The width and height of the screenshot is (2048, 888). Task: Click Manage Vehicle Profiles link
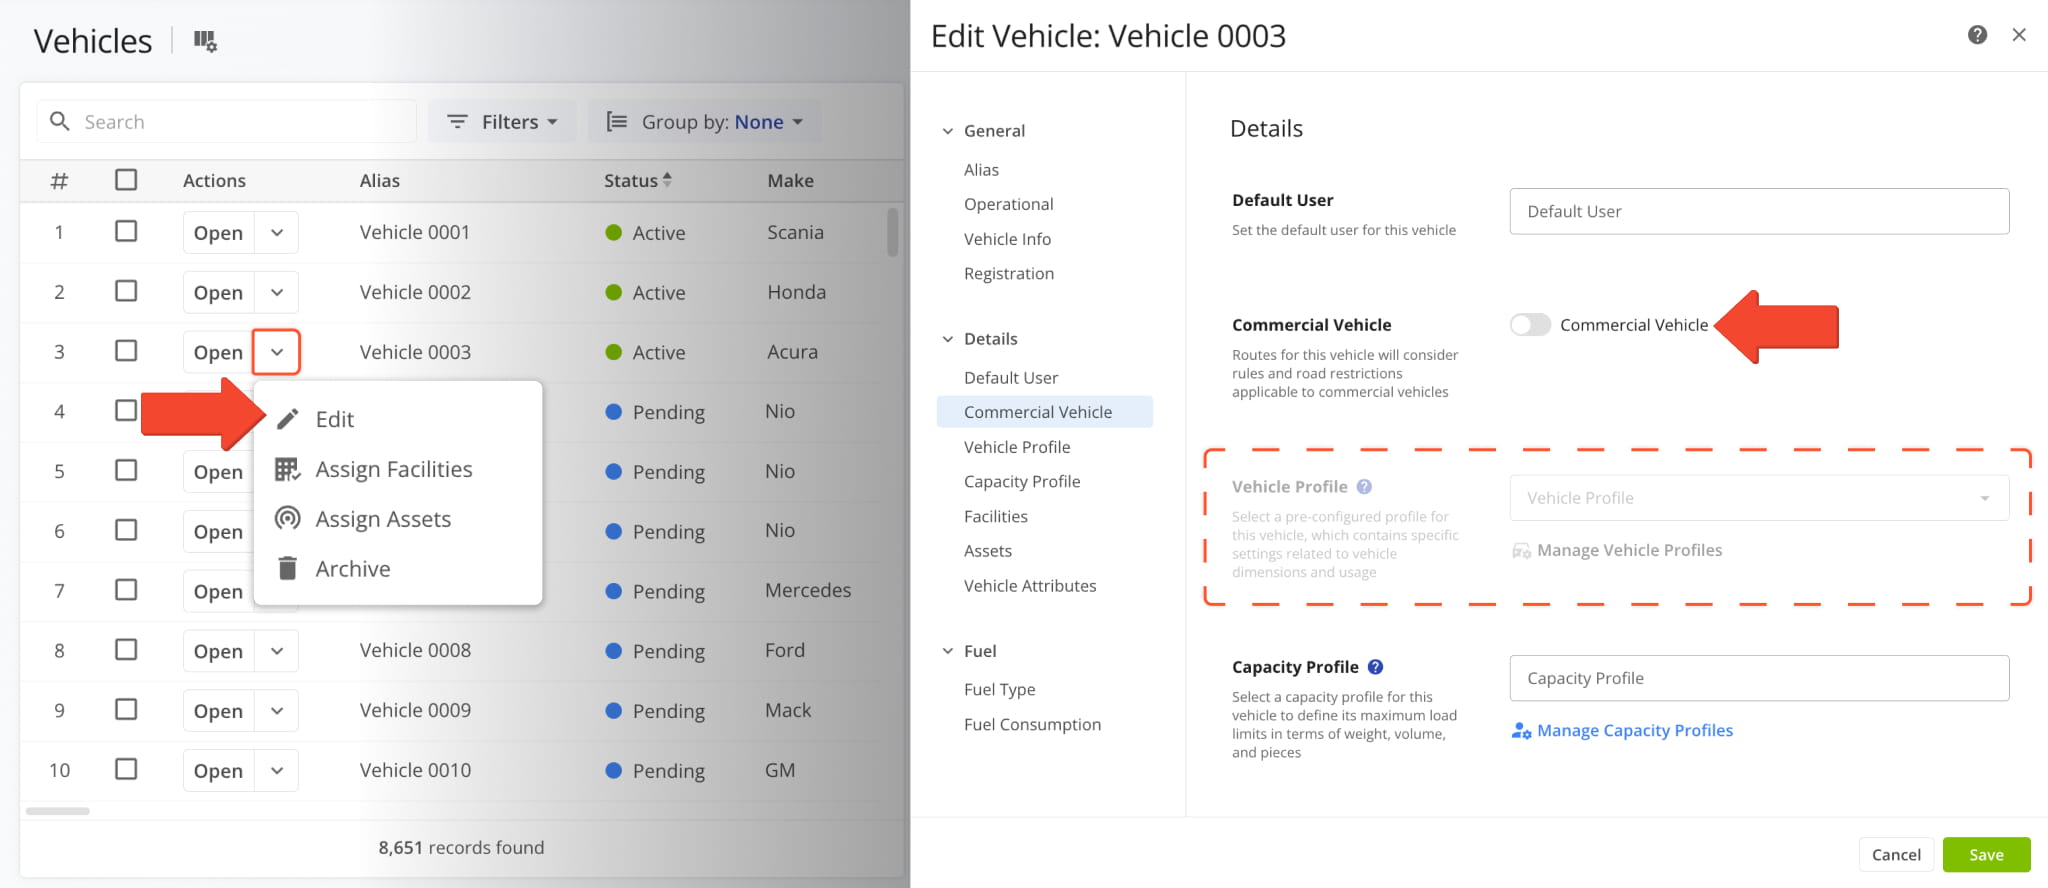[x=1629, y=551]
